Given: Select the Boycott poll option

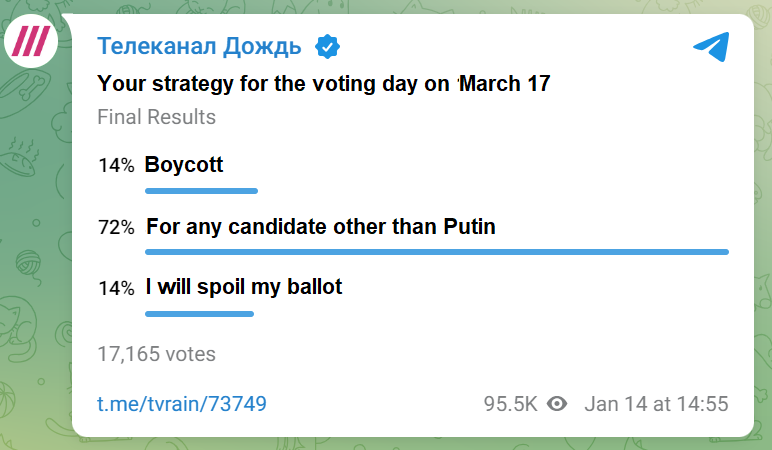Looking at the screenshot, I should pos(184,164).
